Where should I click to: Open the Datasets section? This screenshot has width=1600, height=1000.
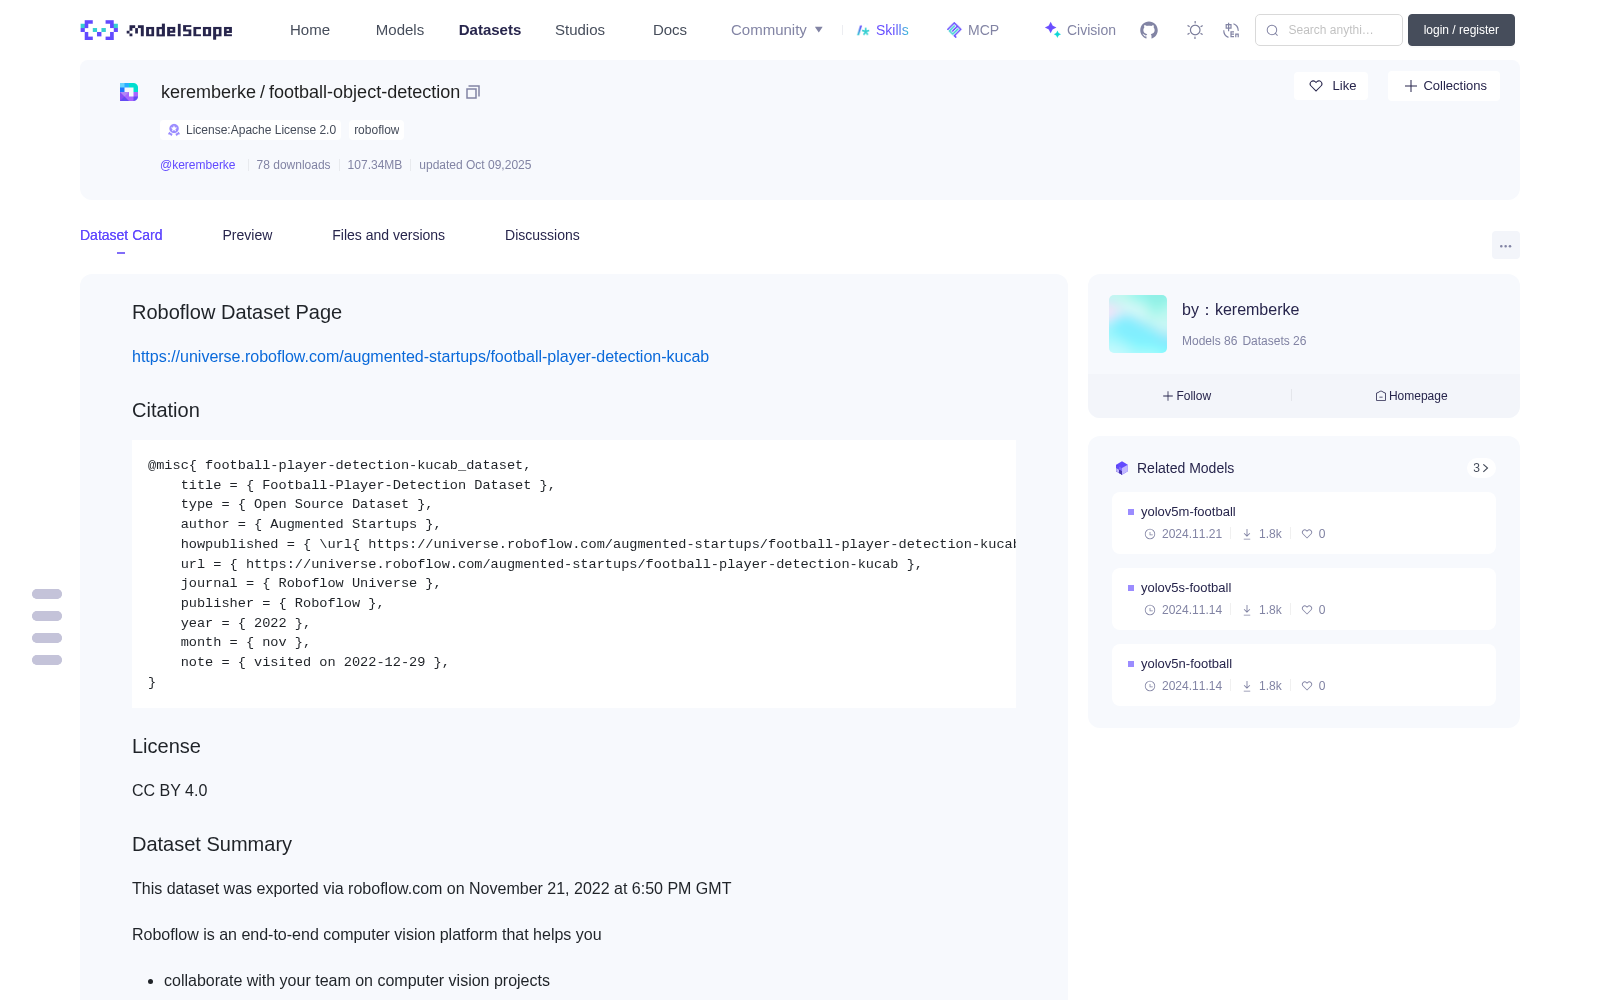point(490,30)
